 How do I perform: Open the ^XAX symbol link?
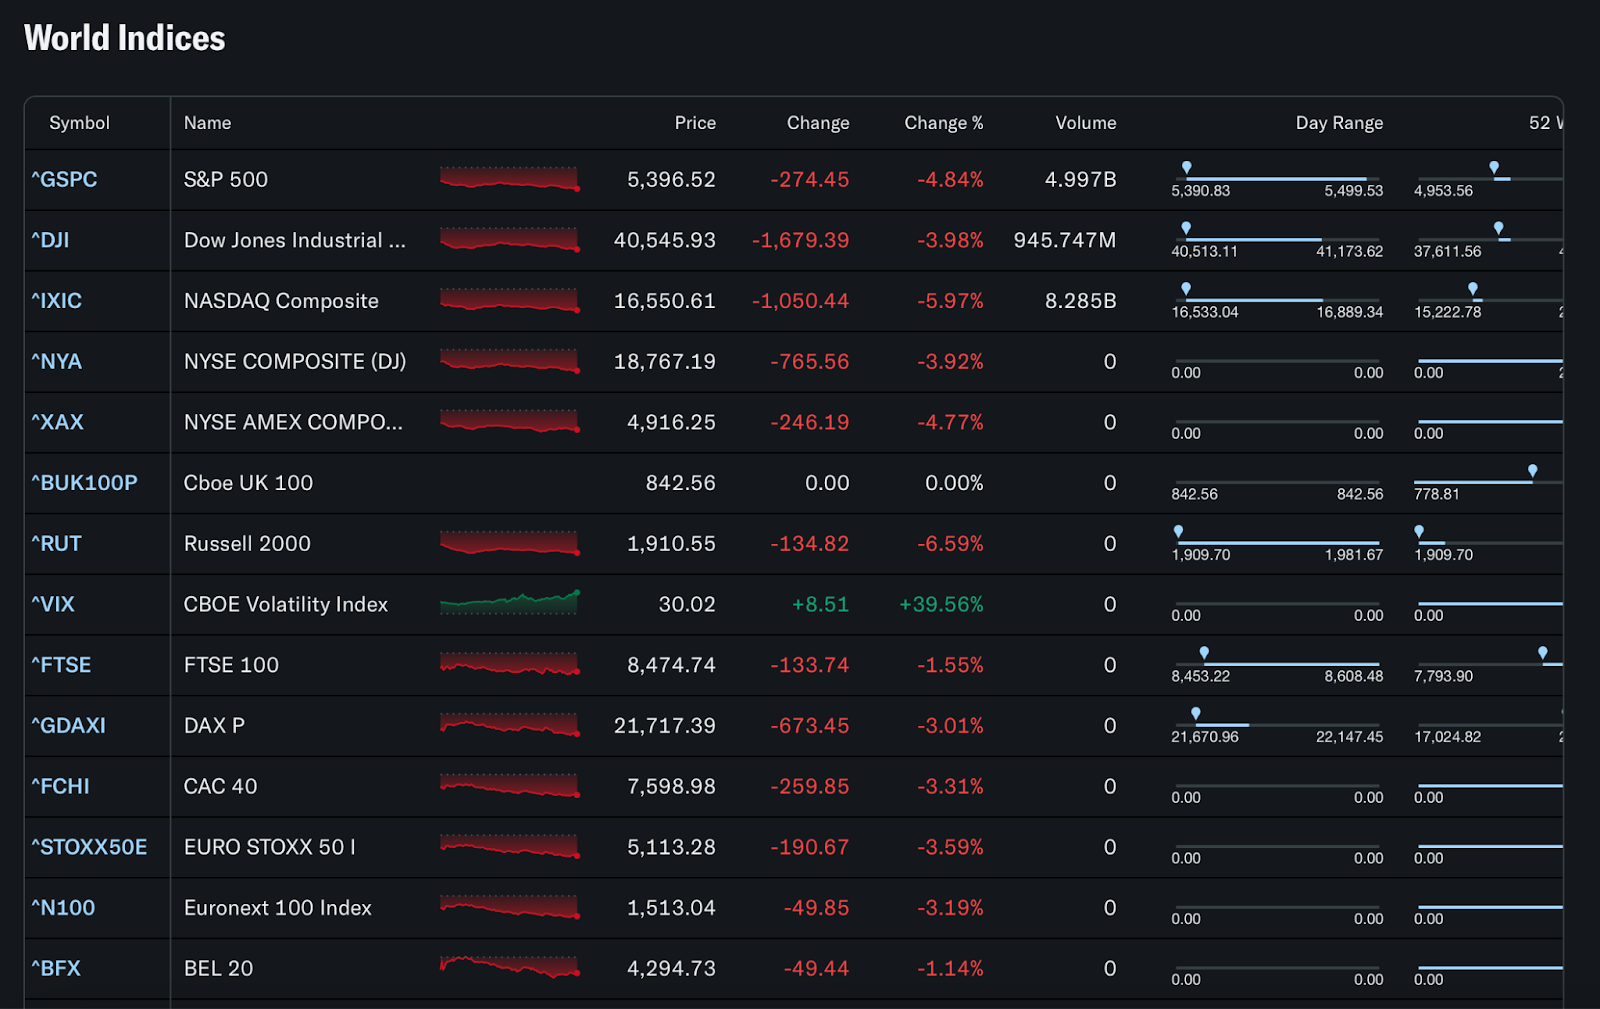click(57, 422)
